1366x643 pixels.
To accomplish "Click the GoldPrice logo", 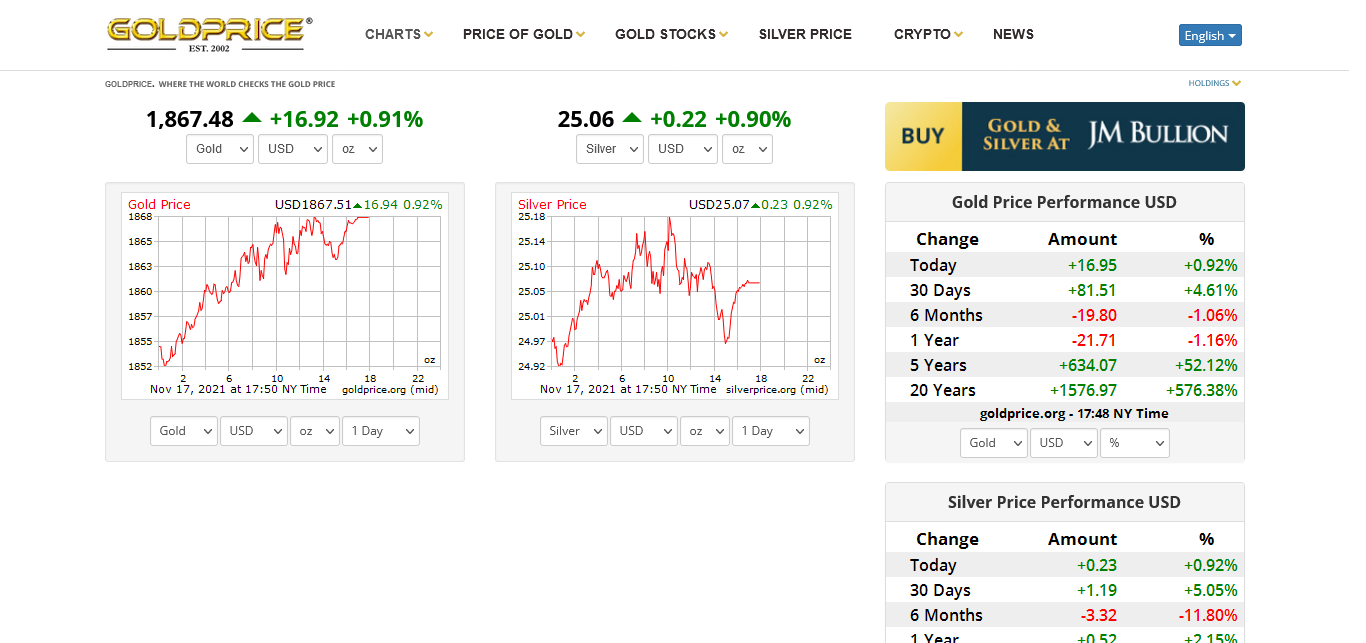I will 209,34.
